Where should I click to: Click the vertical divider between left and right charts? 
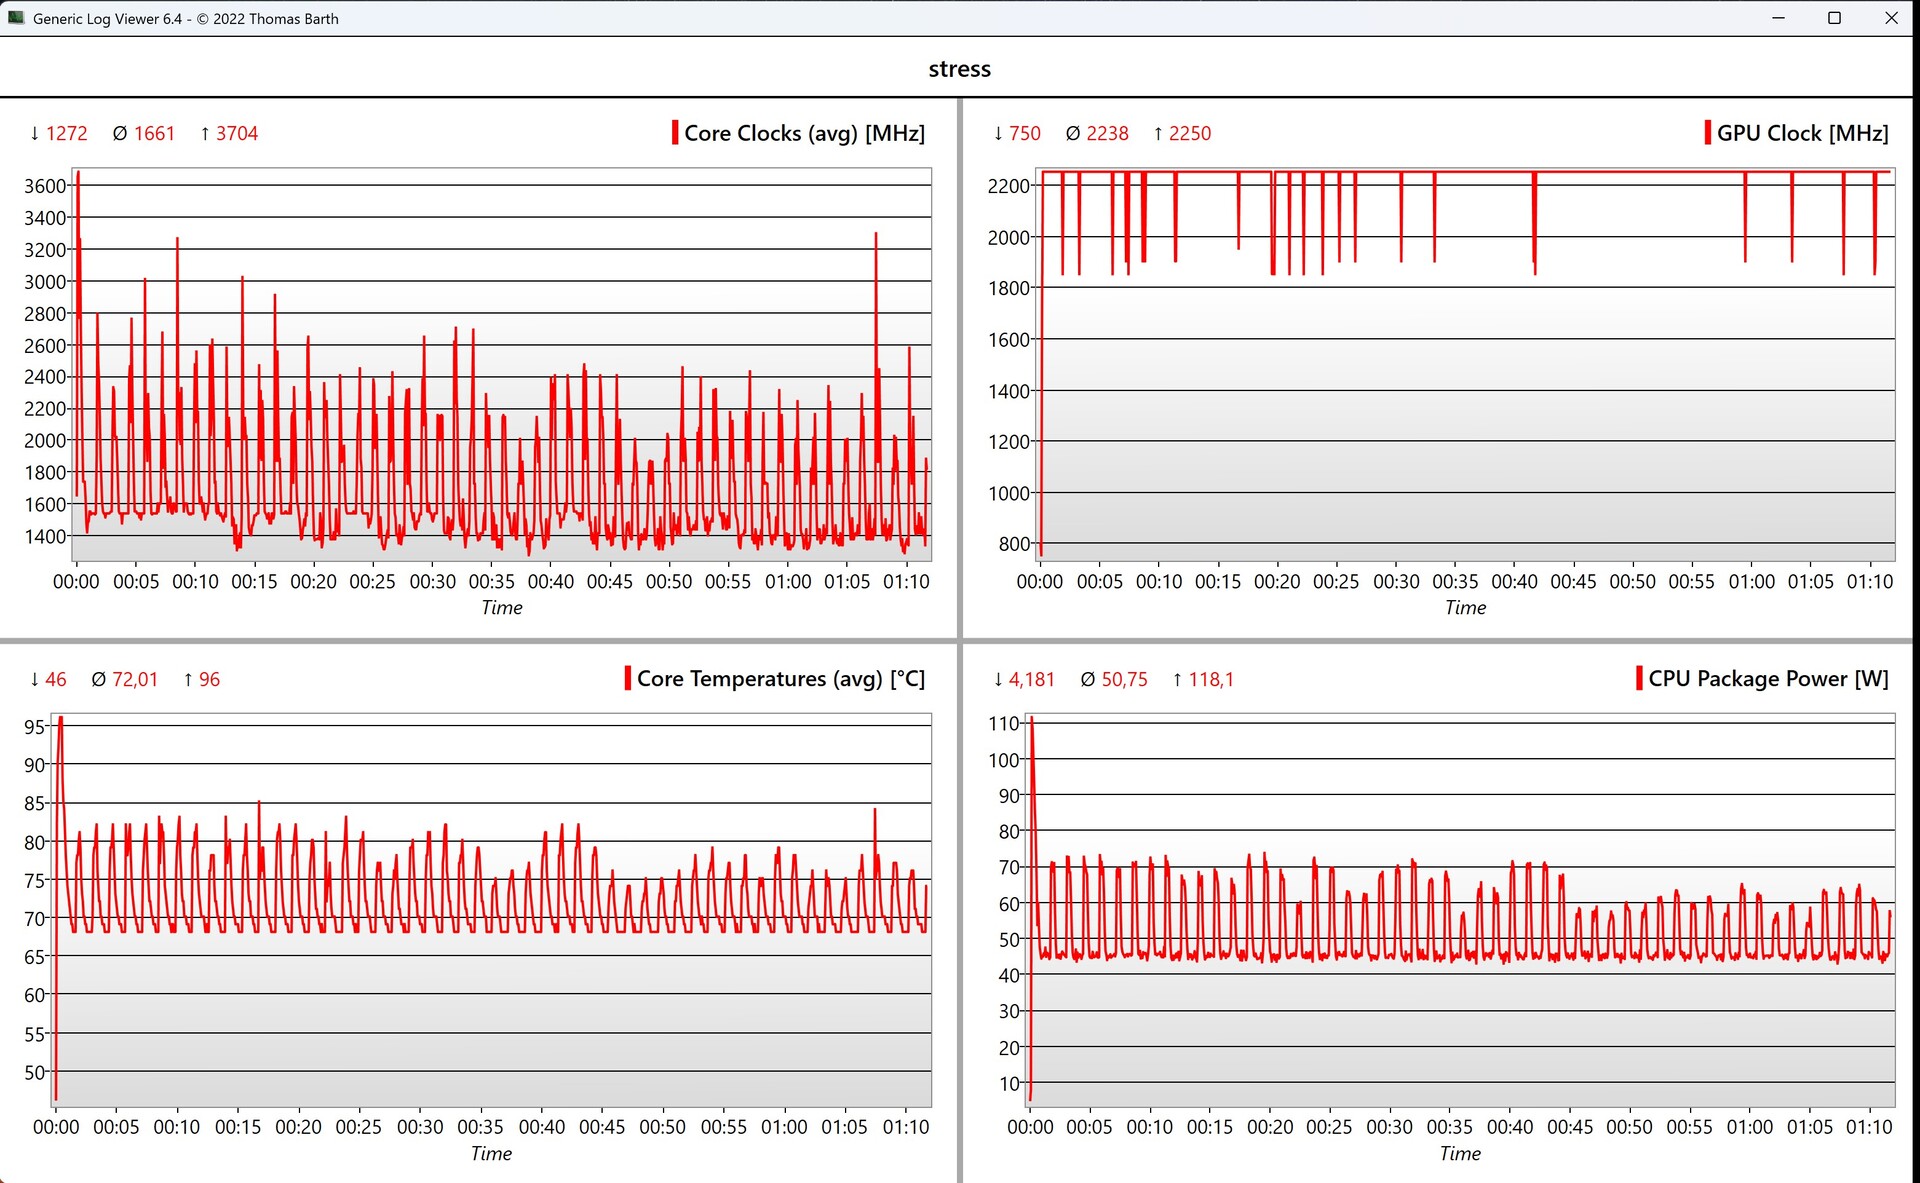[959, 400]
